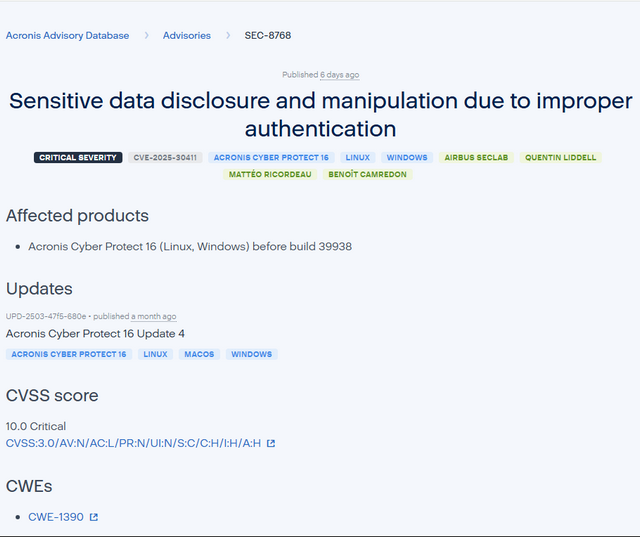
Task: Click the Updates section heading
Action: [39, 288]
